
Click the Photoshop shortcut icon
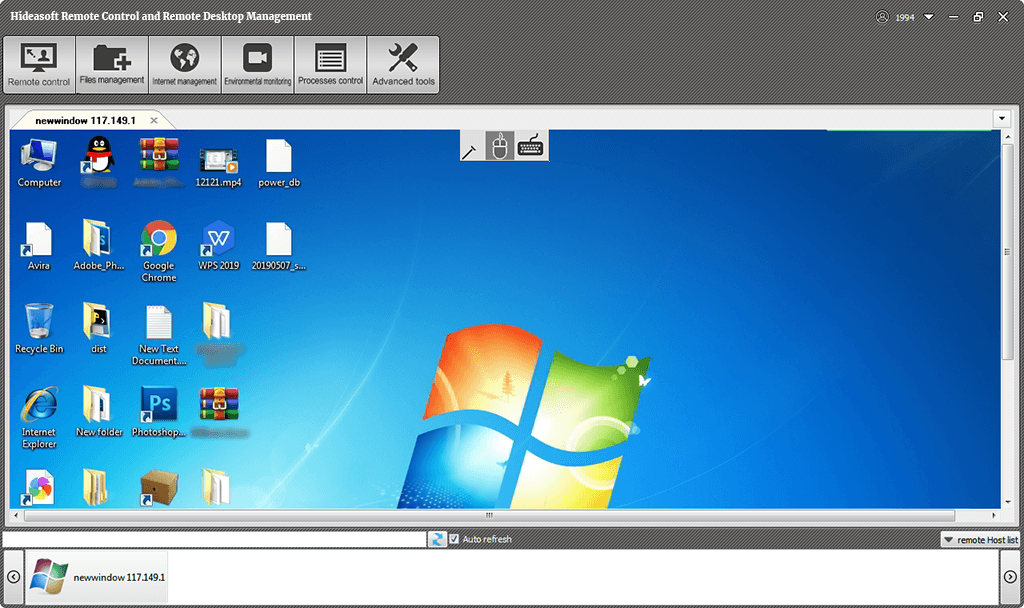(159, 411)
